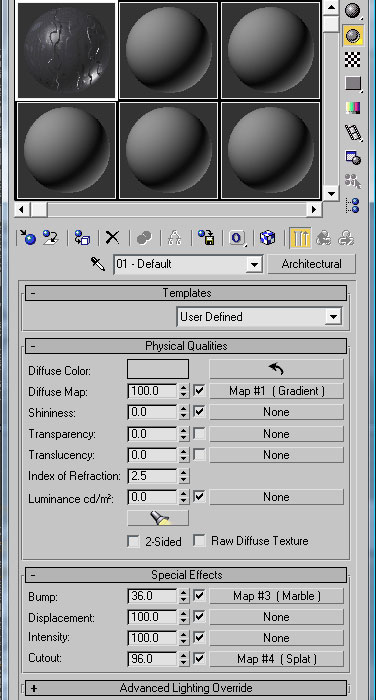Expand the Advanced Lighting Override rollout
The height and width of the screenshot is (700, 376).
coord(186,688)
